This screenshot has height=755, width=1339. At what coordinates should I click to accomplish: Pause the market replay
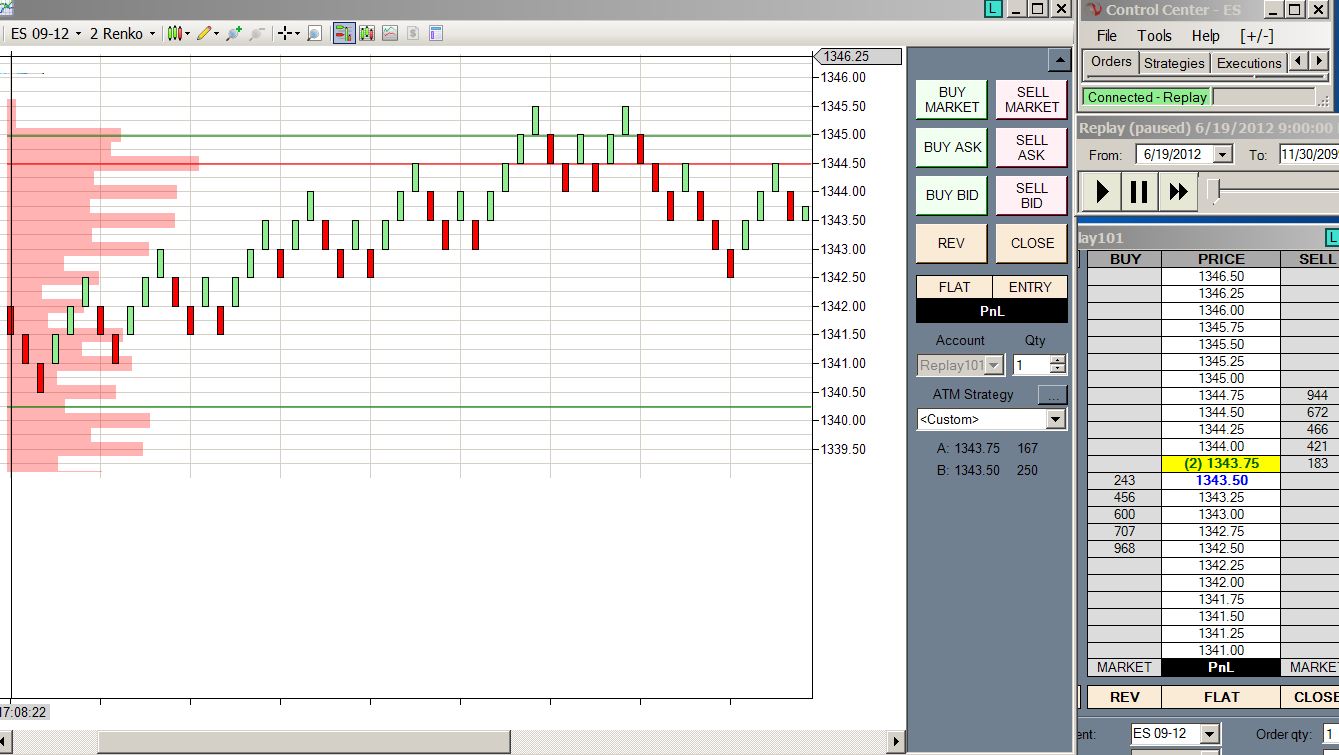click(1139, 191)
